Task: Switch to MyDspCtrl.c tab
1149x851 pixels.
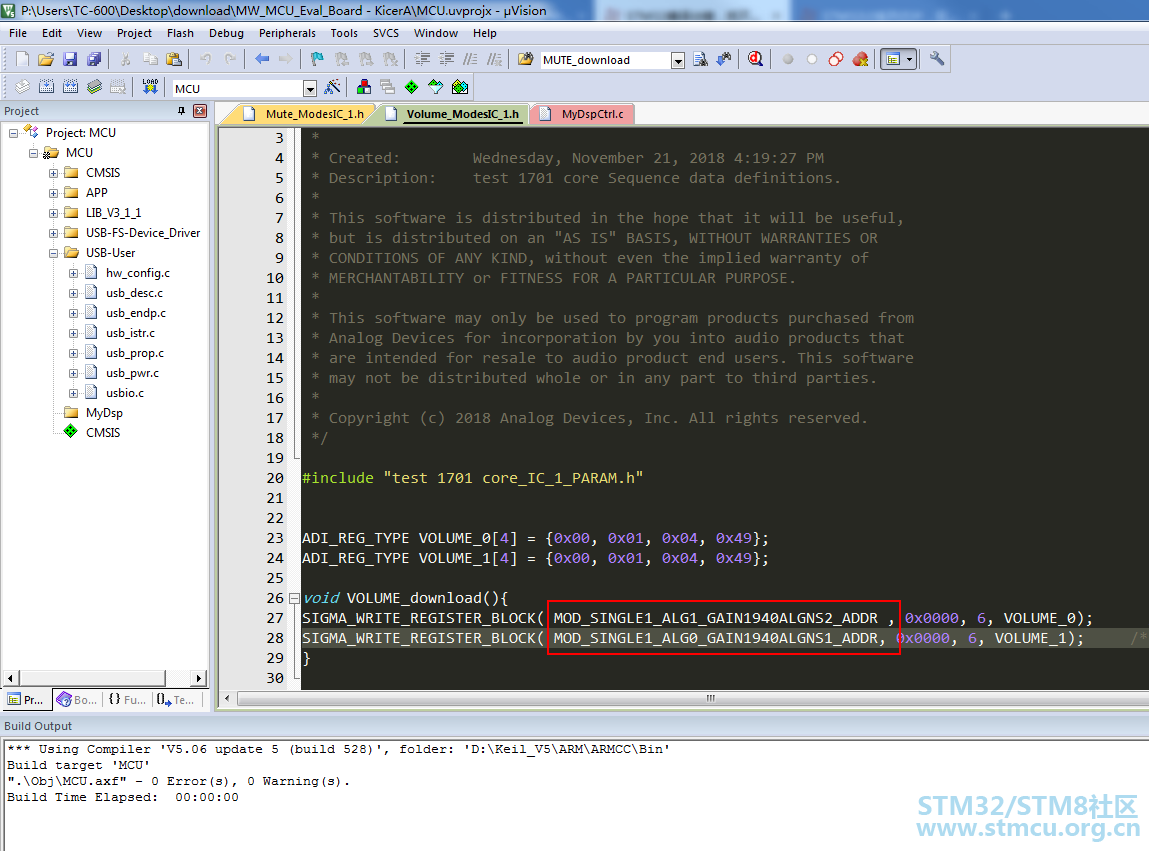Action: click(584, 114)
